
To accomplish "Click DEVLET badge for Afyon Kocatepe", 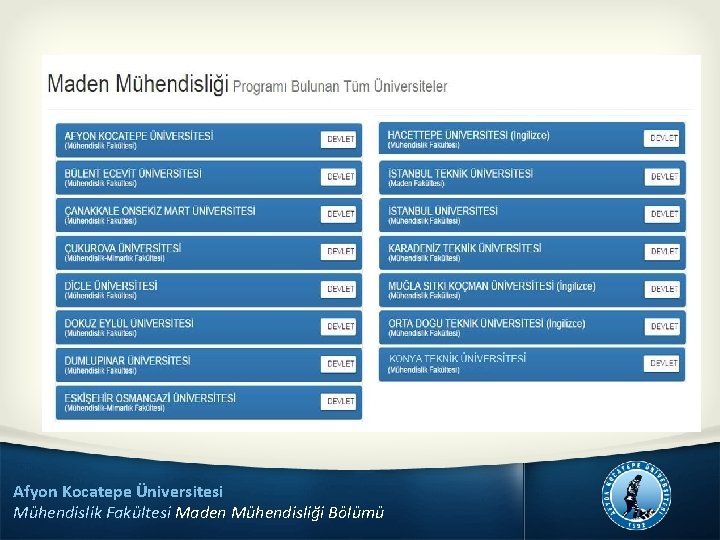I will click(338, 140).
